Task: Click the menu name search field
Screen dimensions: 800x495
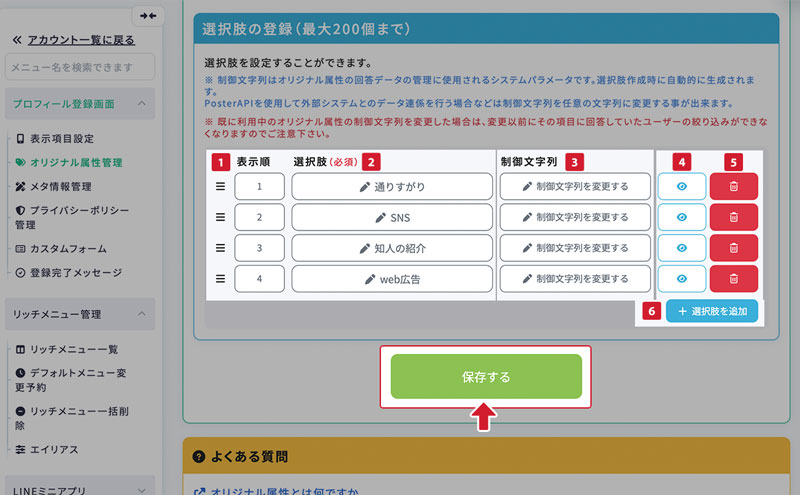Action: click(80, 67)
